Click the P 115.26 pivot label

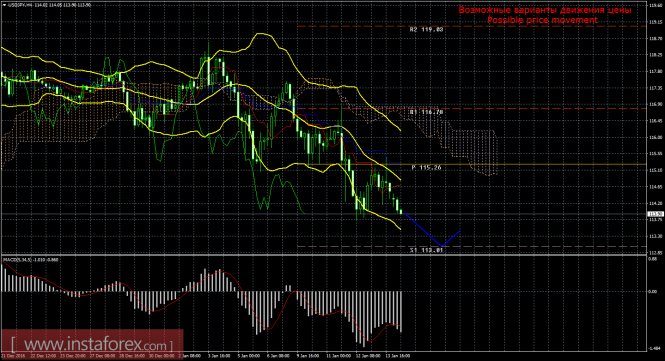point(426,168)
